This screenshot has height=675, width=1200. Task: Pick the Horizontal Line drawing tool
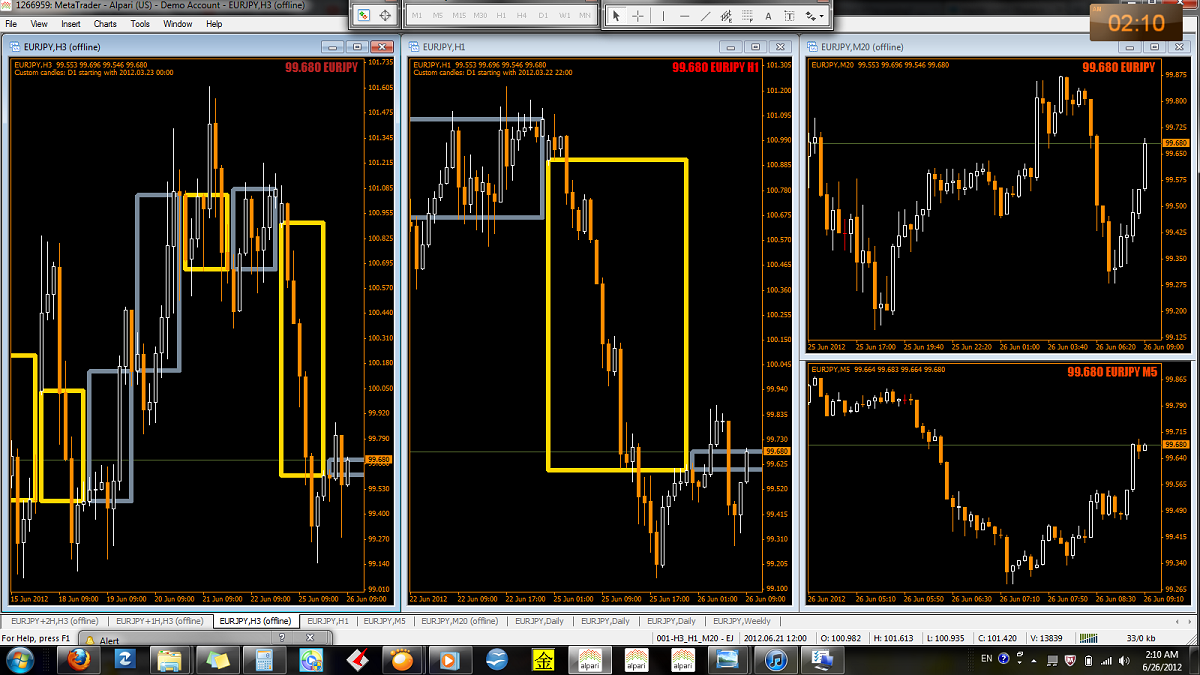[x=685, y=16]
